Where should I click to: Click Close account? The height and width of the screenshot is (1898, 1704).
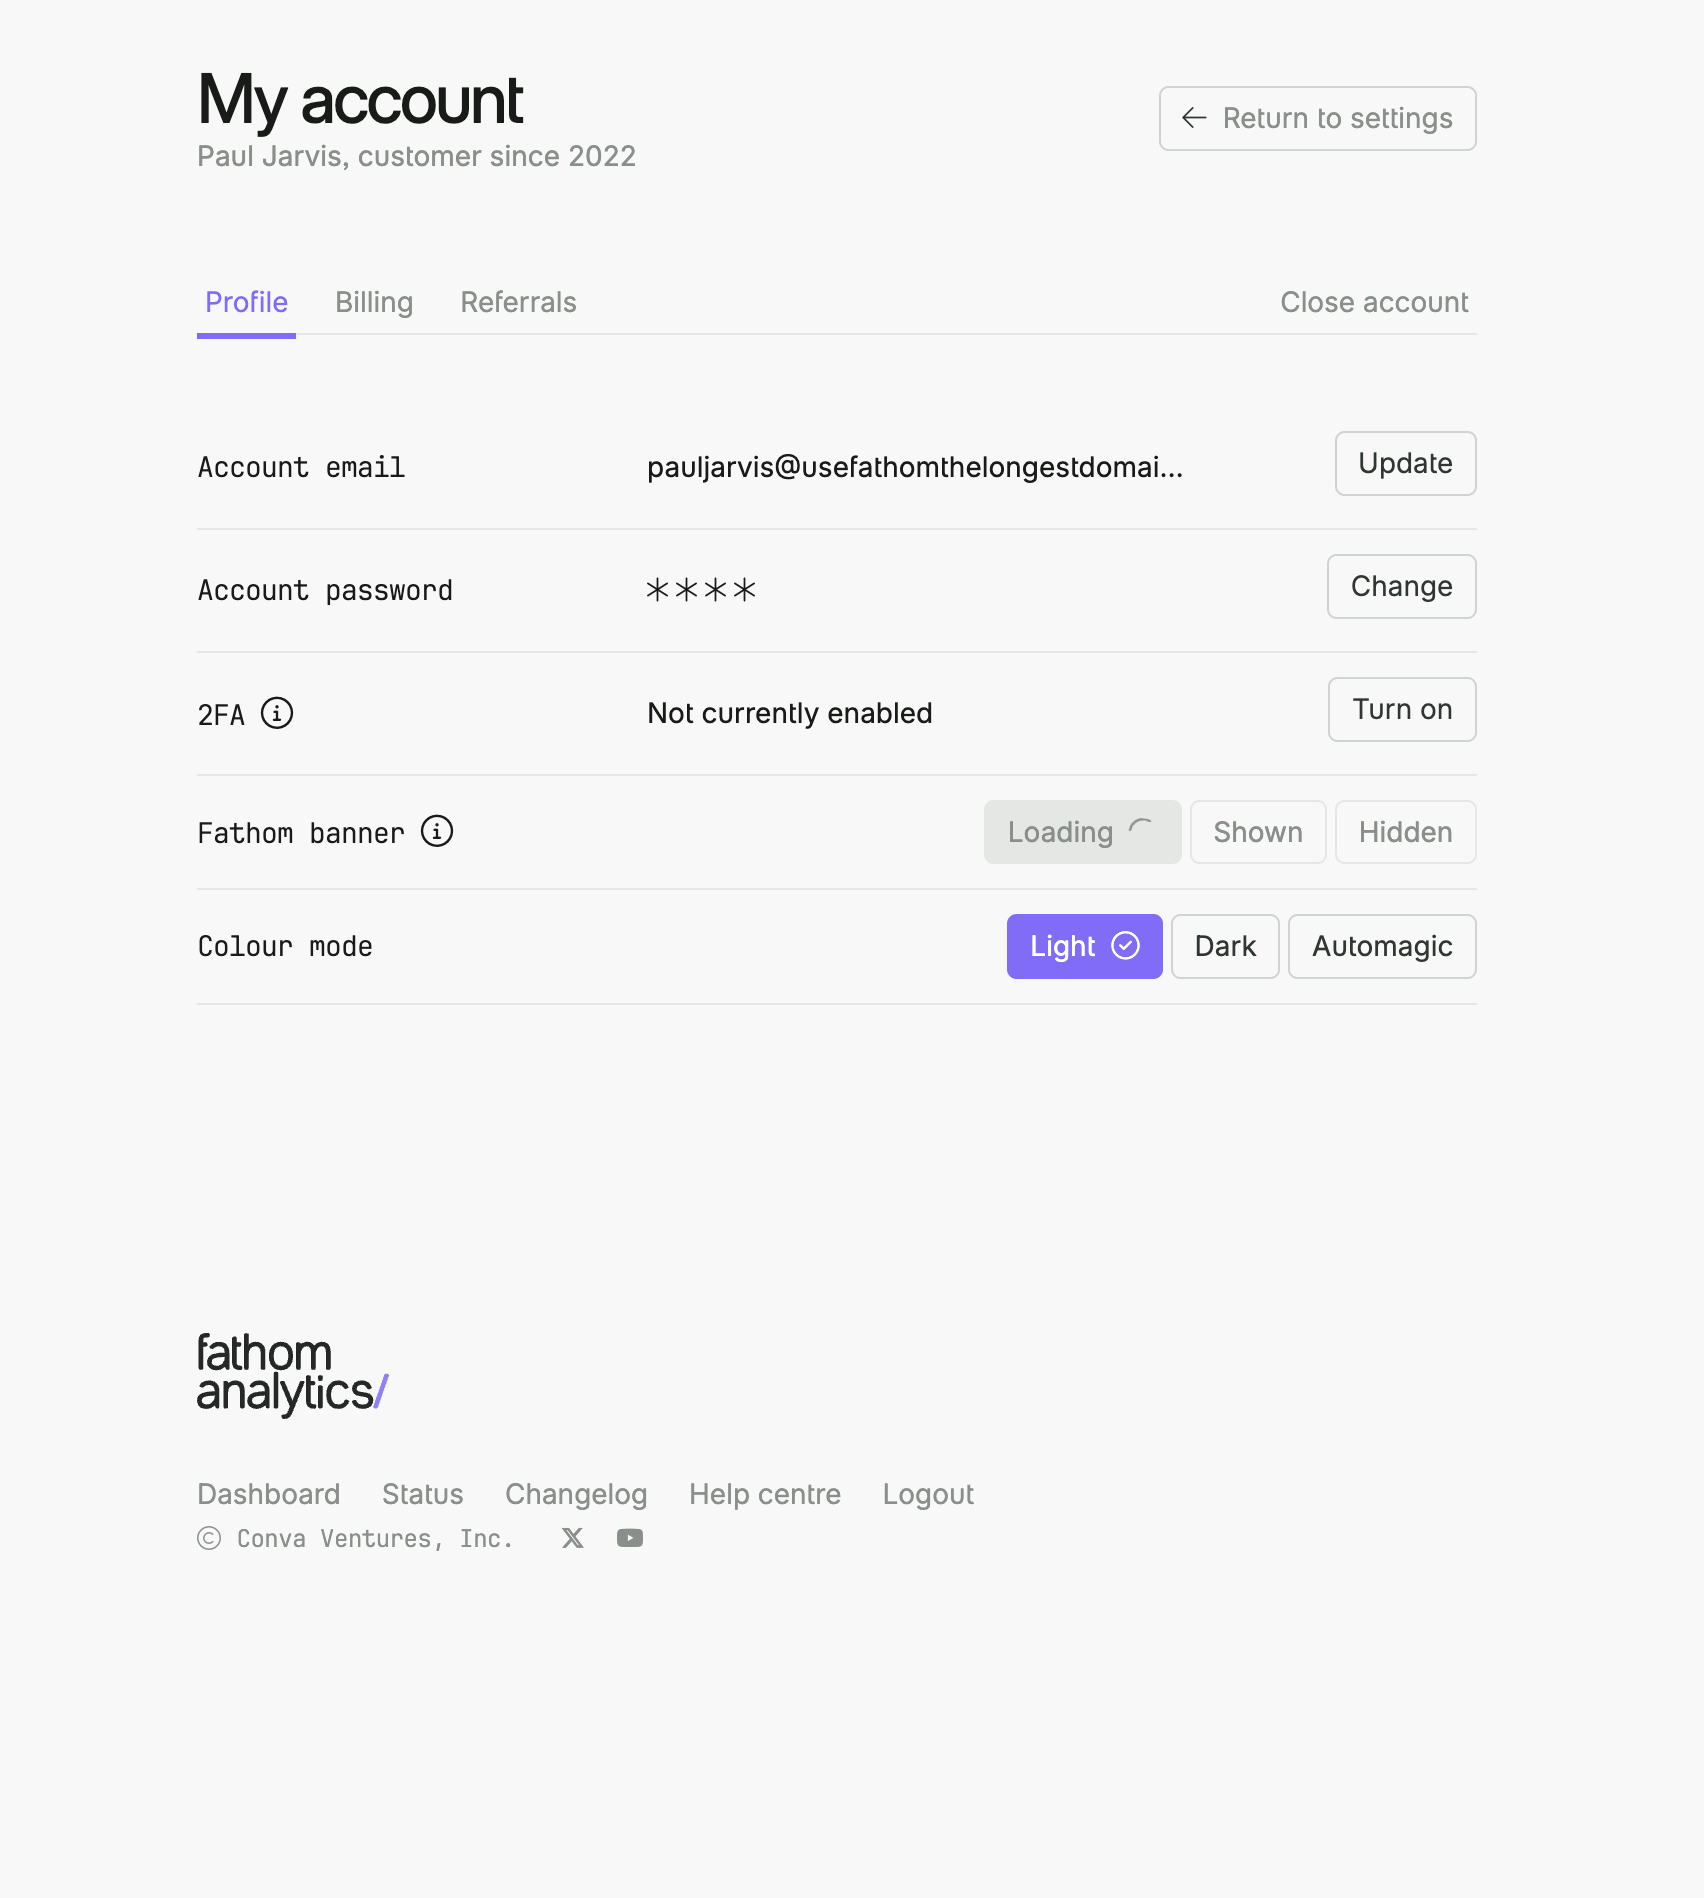[1373, 302]
